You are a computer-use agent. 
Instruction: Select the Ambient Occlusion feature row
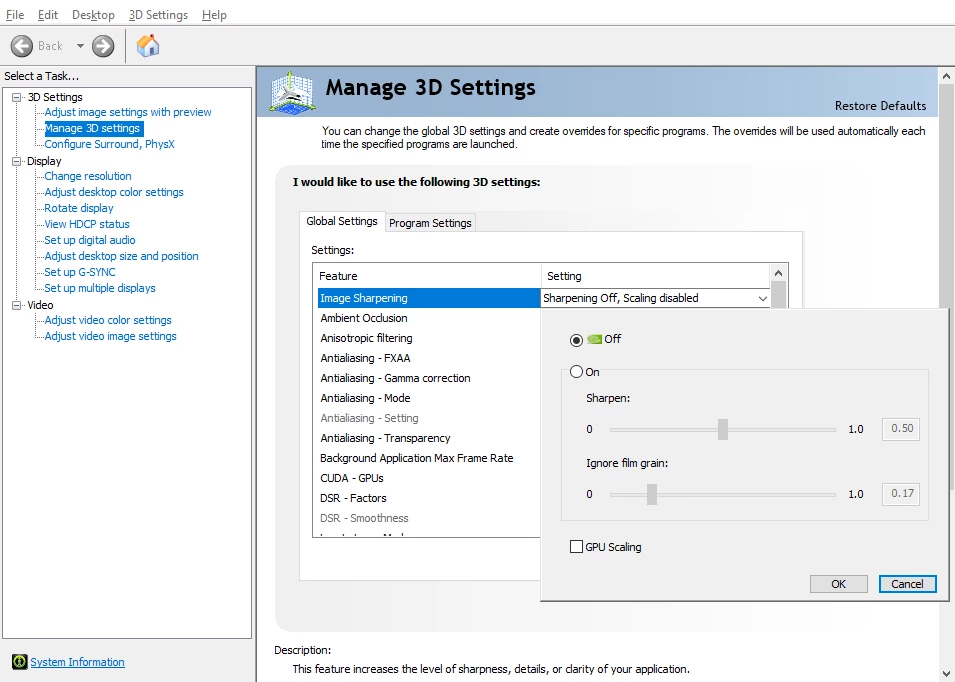tap(429, 318)
